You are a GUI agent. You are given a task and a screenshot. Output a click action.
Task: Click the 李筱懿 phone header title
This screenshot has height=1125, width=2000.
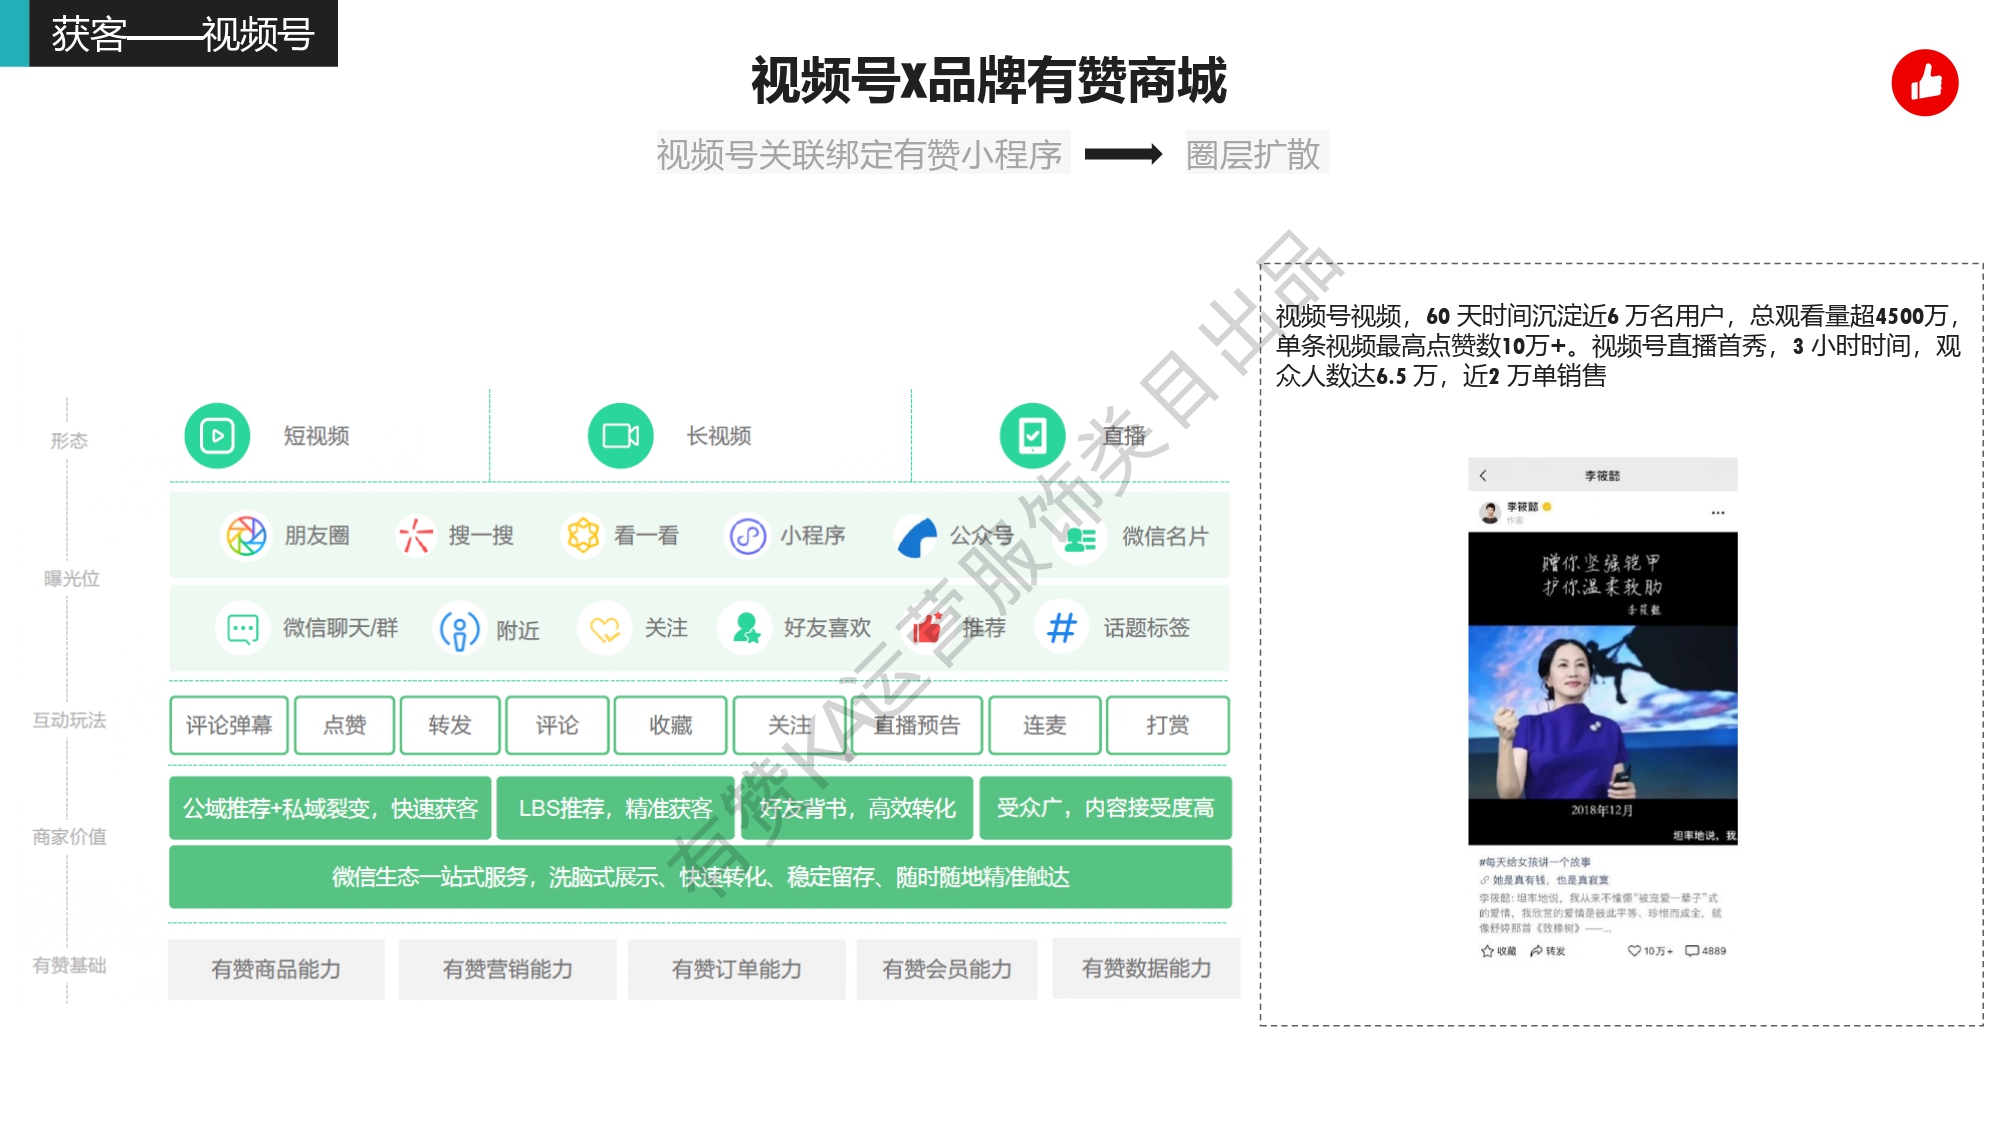tap(1602, 476)
